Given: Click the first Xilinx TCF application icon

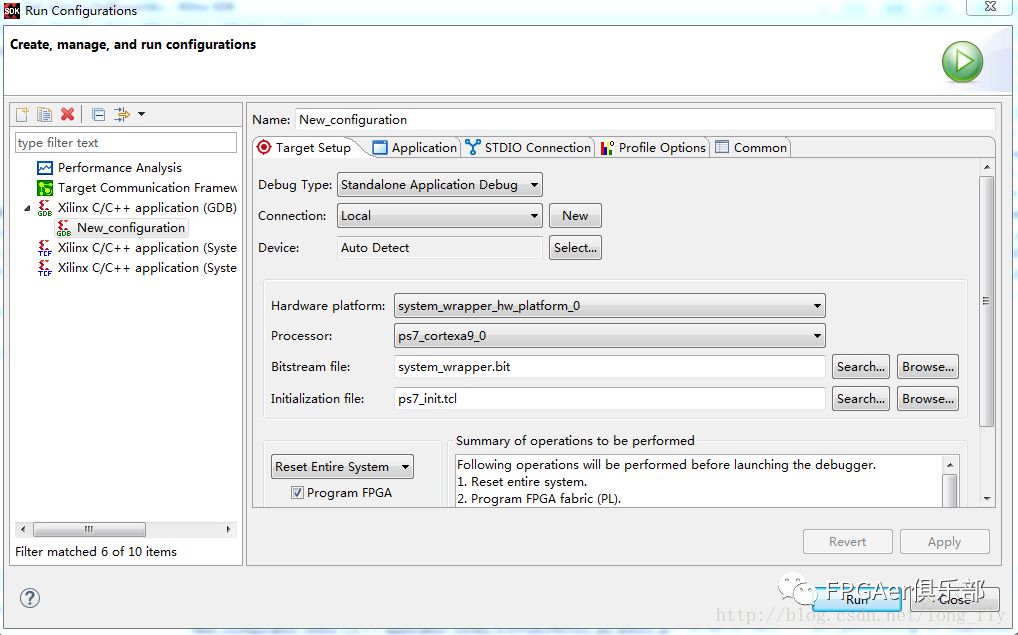Looking at the screenshot, I should click(x=45, y=249).
